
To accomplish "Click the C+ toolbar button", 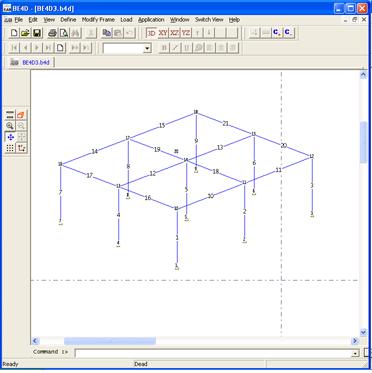I will click(x=277, y=33).
